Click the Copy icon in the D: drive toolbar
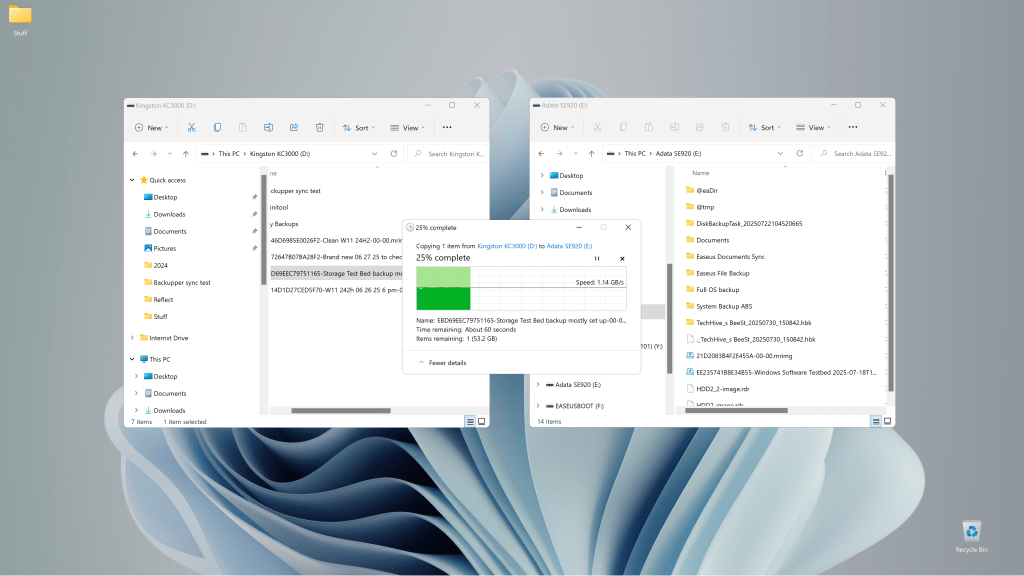 tap(217, 128)
